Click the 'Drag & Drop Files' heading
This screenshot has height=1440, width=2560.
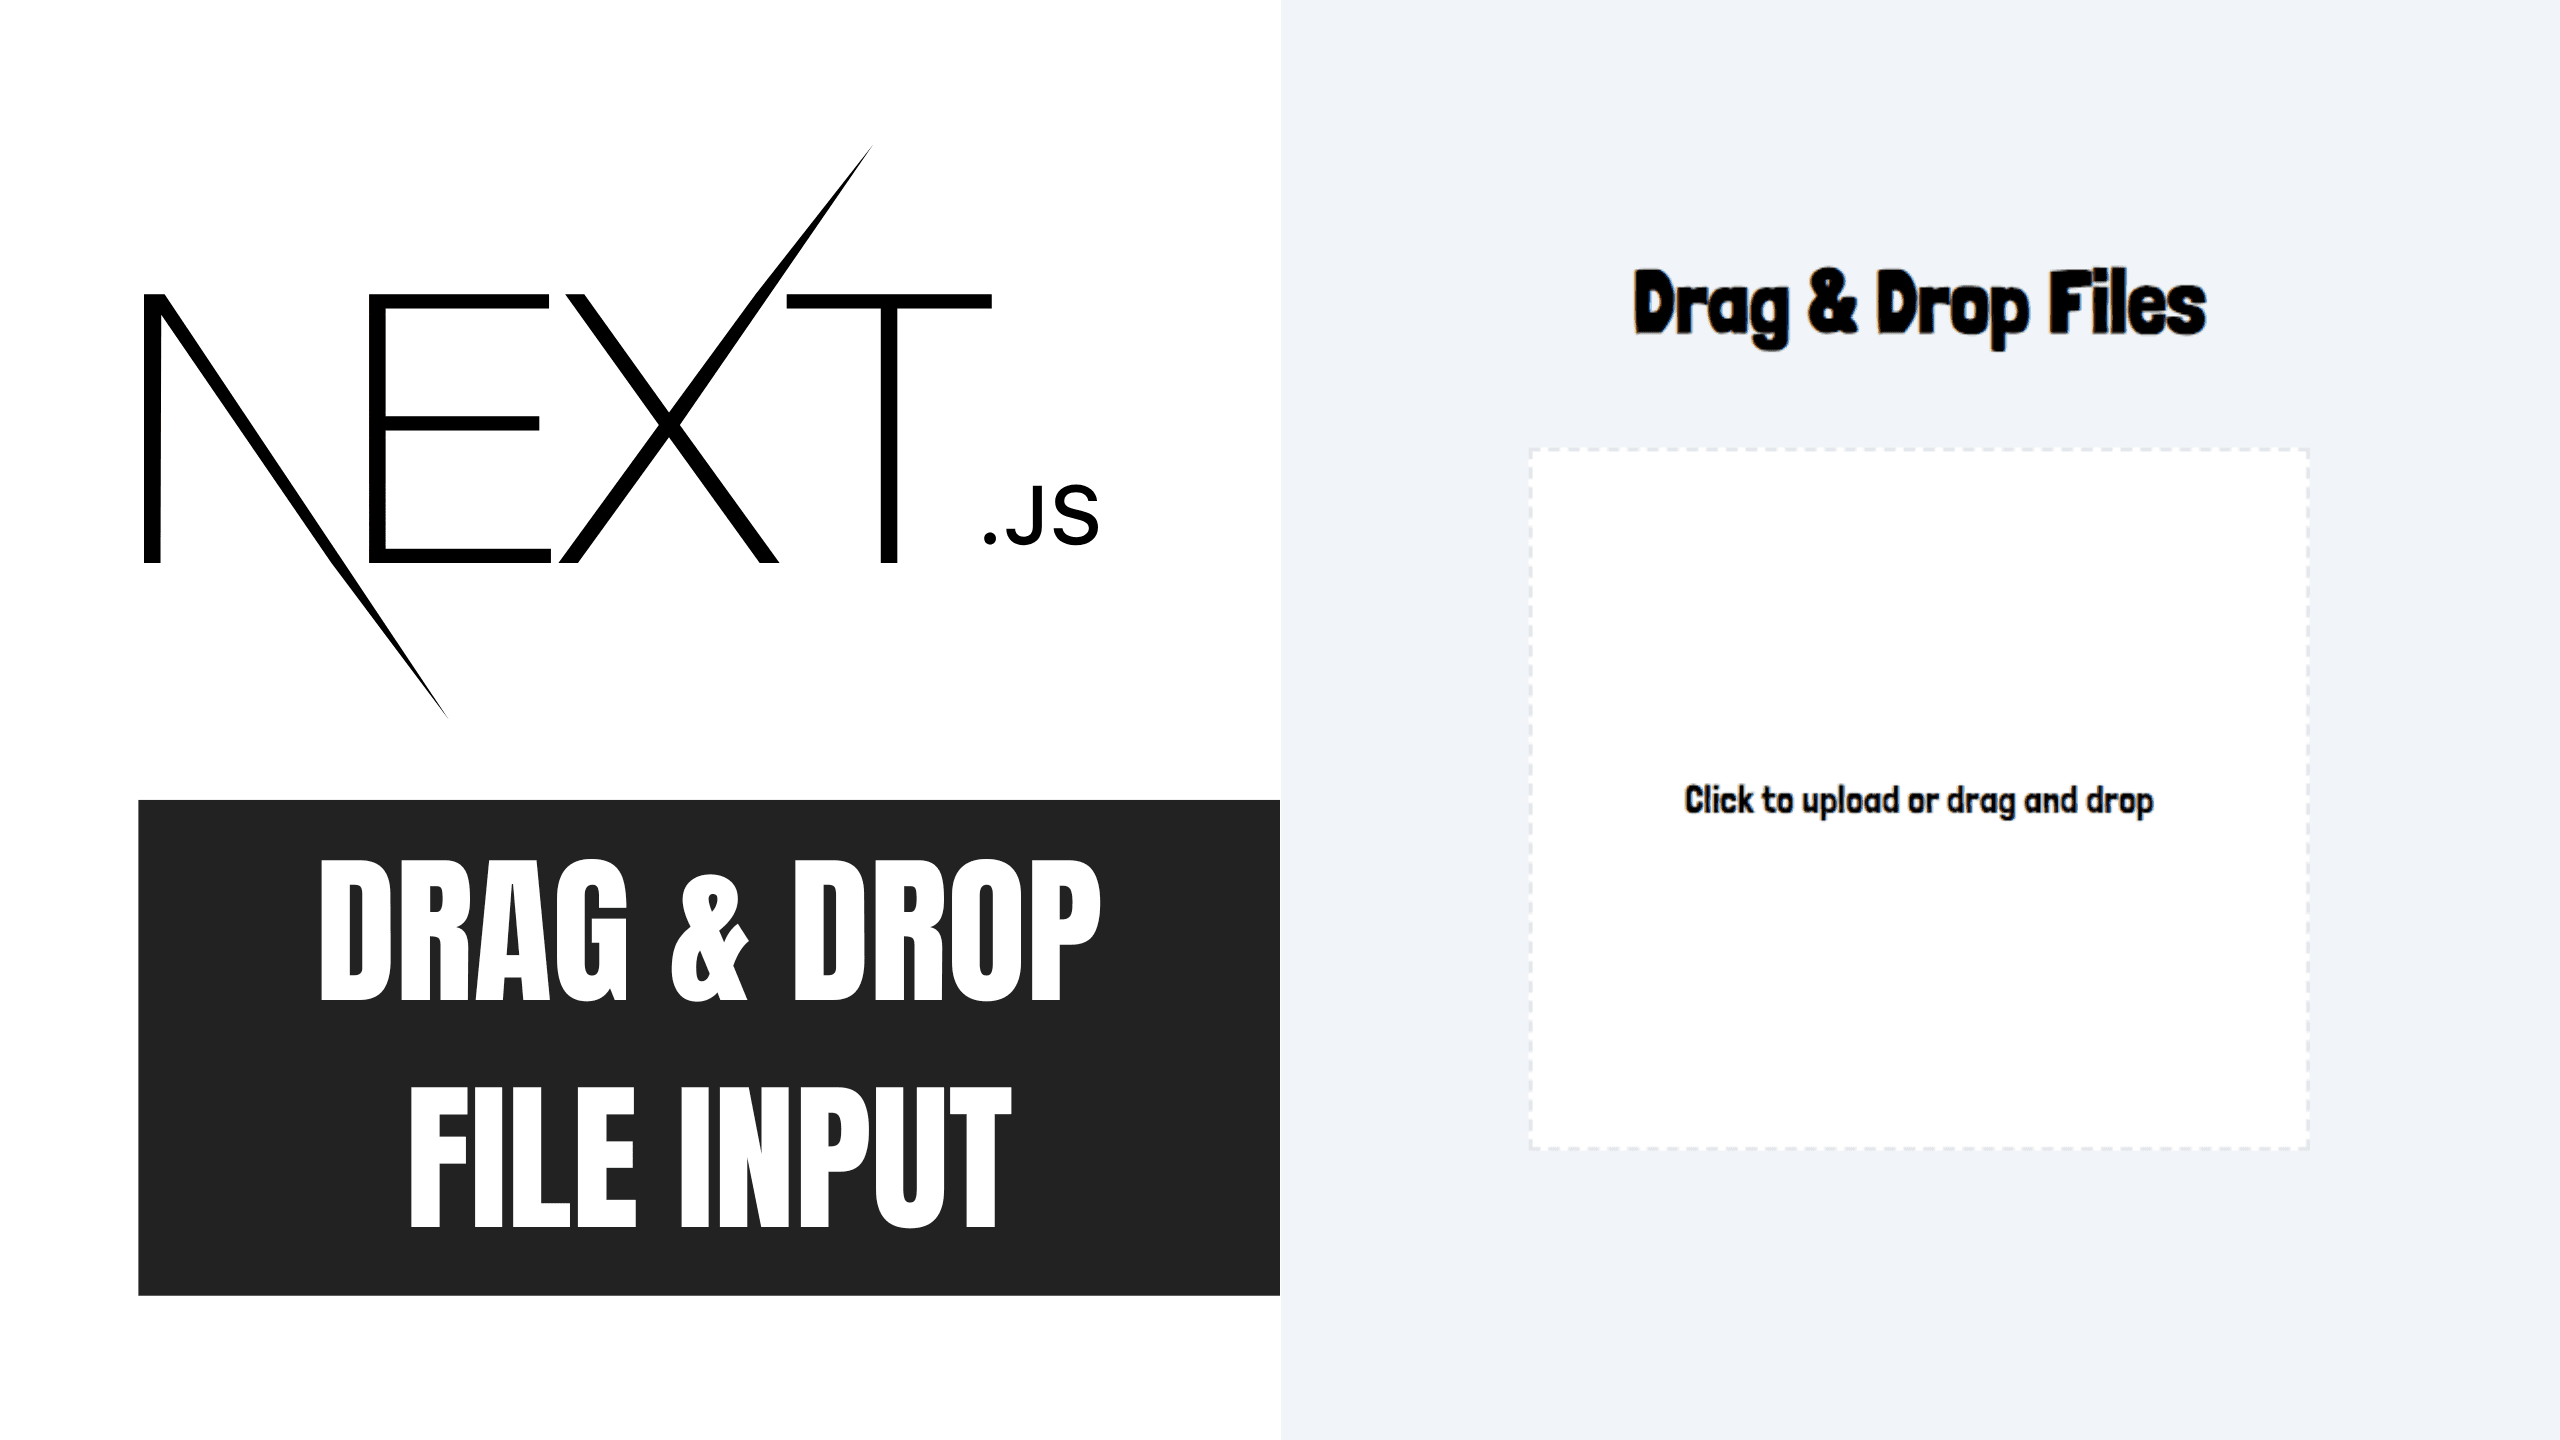pos(1918,304)
